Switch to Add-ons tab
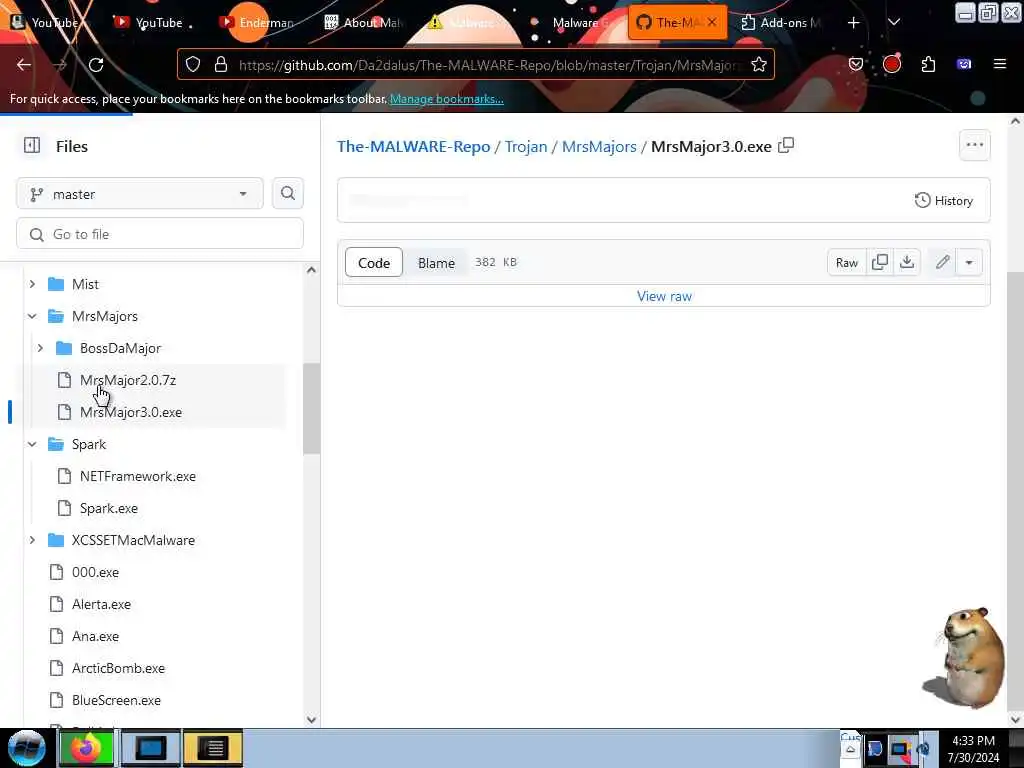Viewport: 1024px width, 768px height. (780, 22)
